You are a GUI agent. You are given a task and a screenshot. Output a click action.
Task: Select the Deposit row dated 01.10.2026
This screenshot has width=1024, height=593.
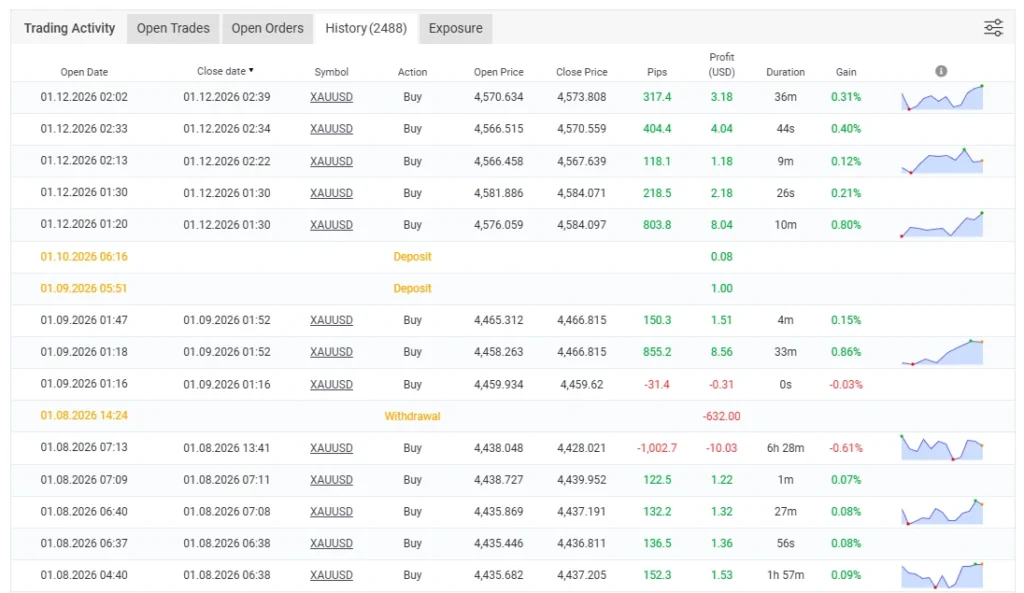pyautogui.click(x=412, y=257)
